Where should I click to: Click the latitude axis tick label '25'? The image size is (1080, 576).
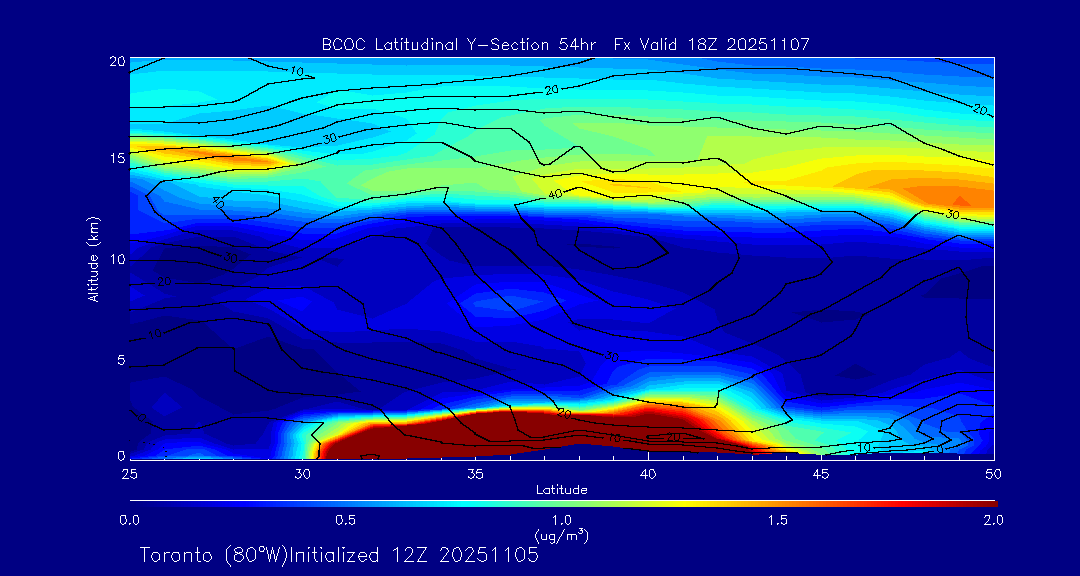(129, 473)
